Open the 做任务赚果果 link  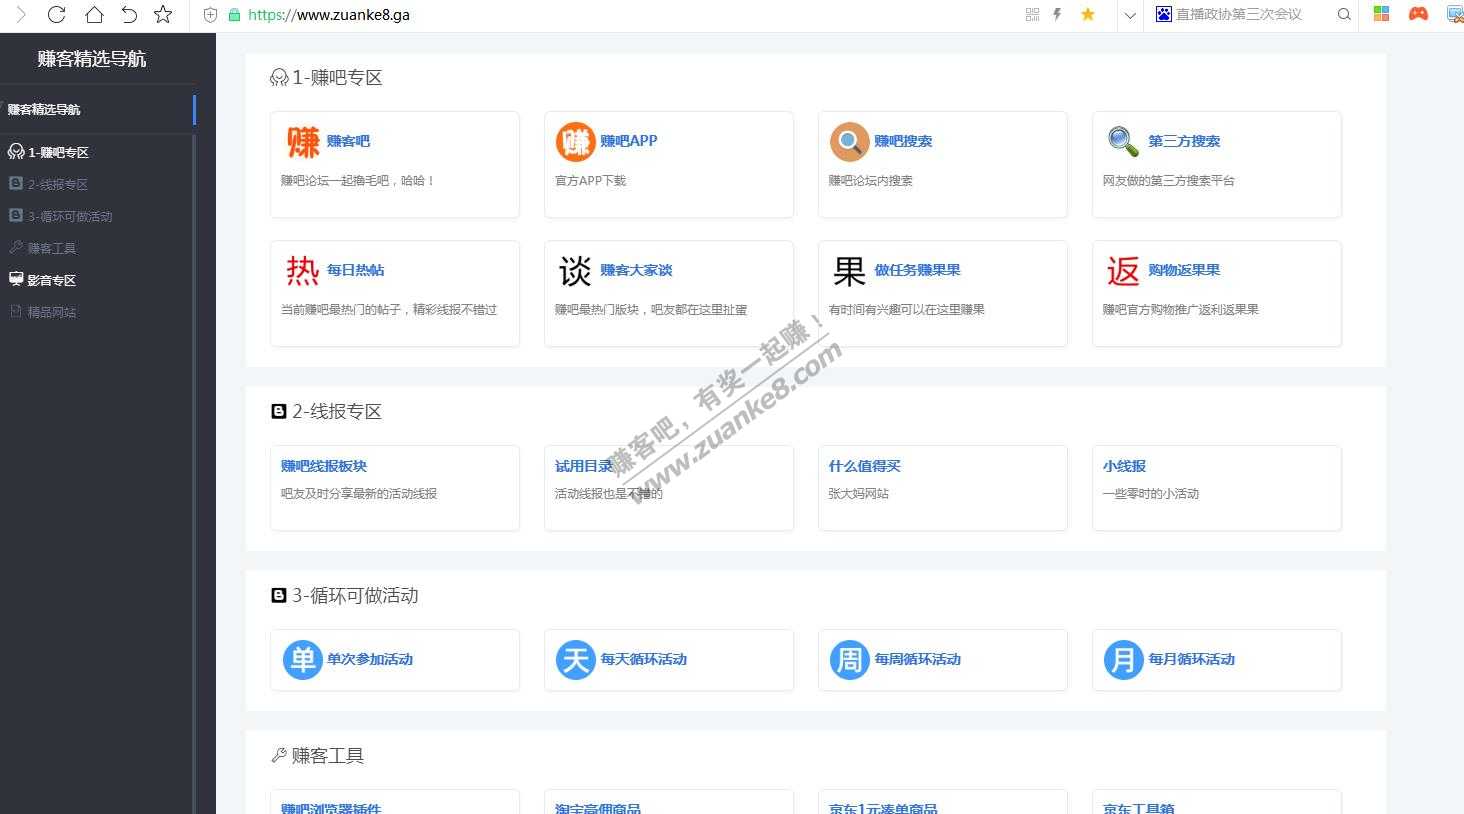click(x=917, y=270)
